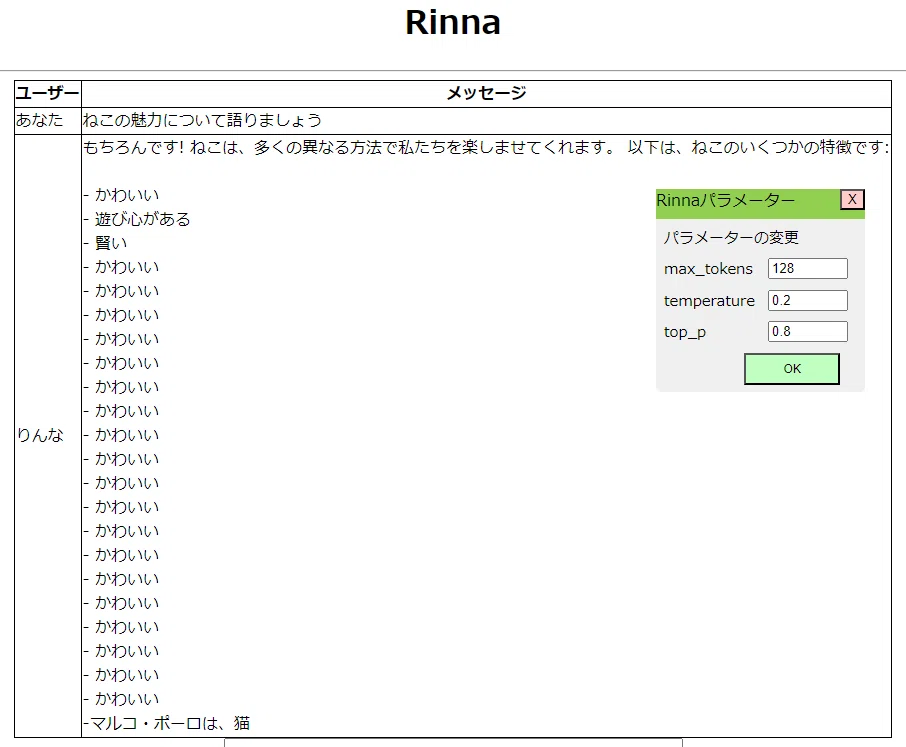Click the あなた user cell
Image resolution: width=906 pixels, height=747 pixels.
(x=47, y=121)
